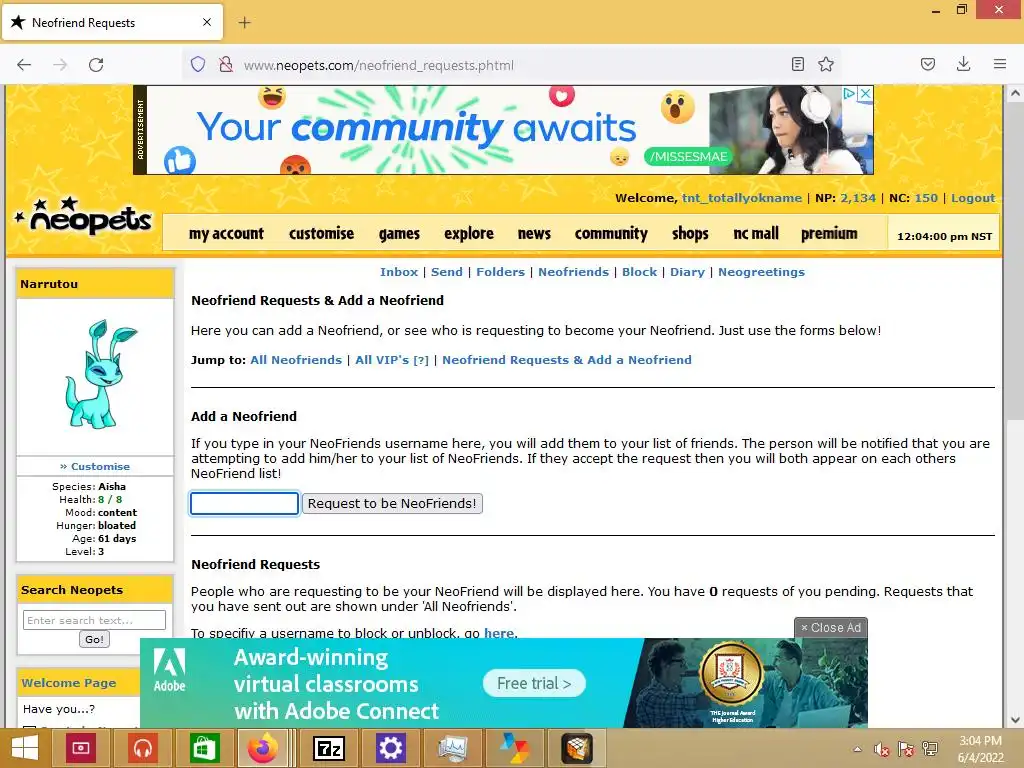Open the nc mall menu
The image size is (1024, 768).
756,233
